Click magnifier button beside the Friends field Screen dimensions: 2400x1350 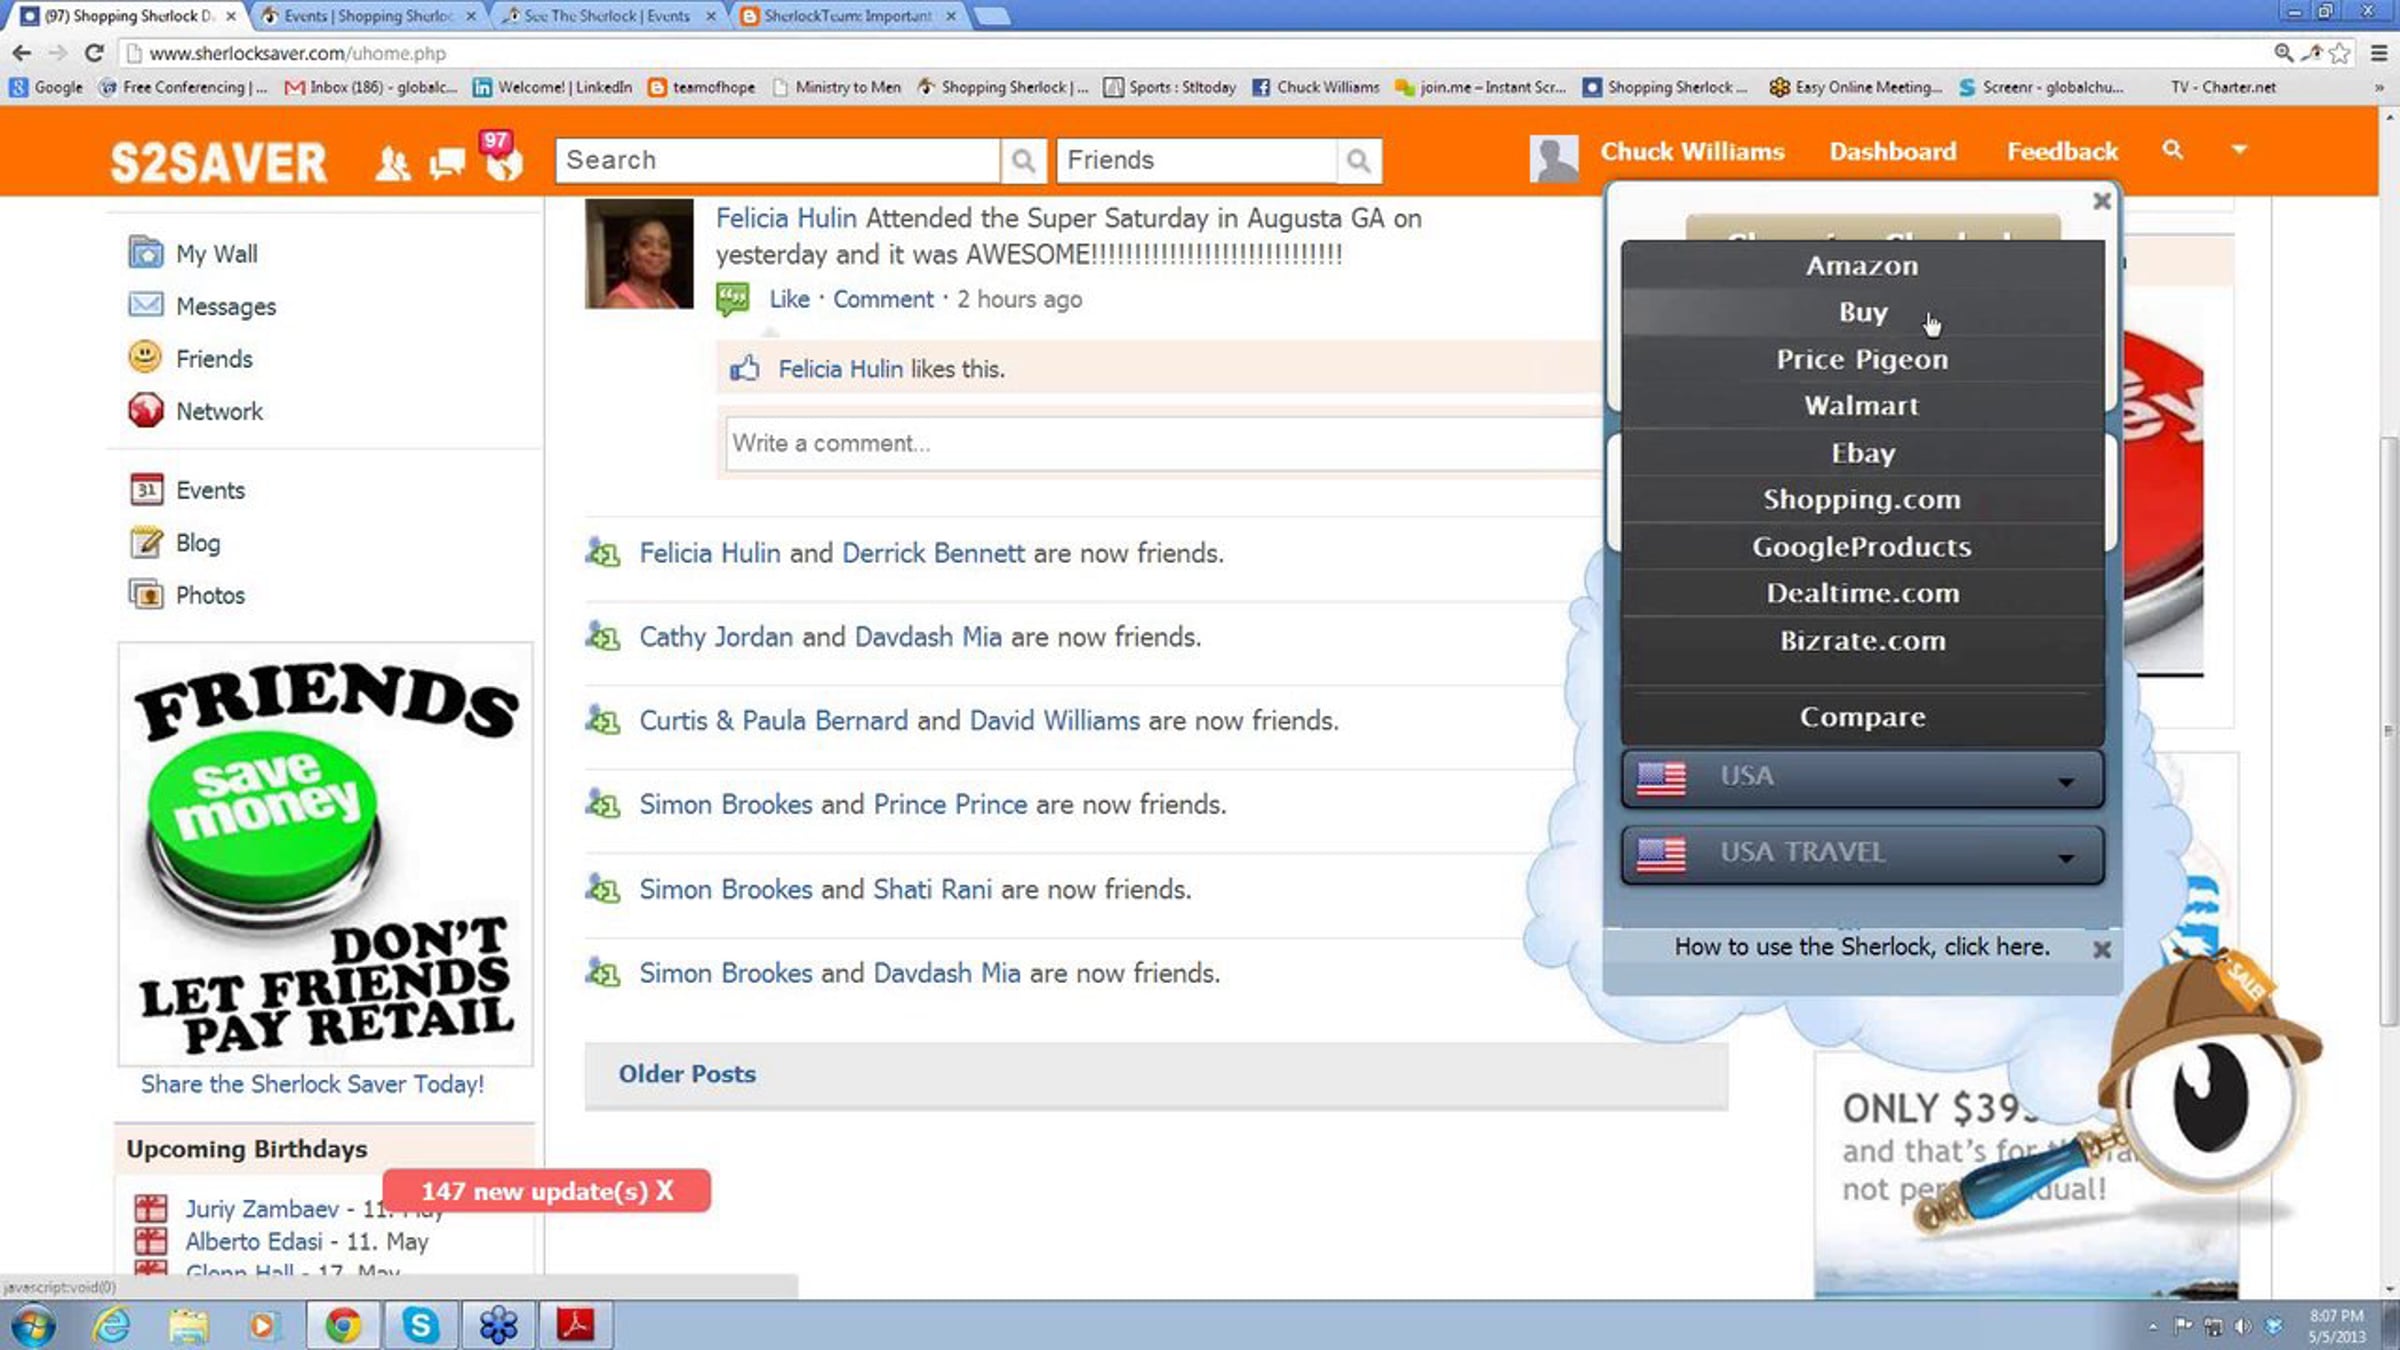(x=1358, y=160)
